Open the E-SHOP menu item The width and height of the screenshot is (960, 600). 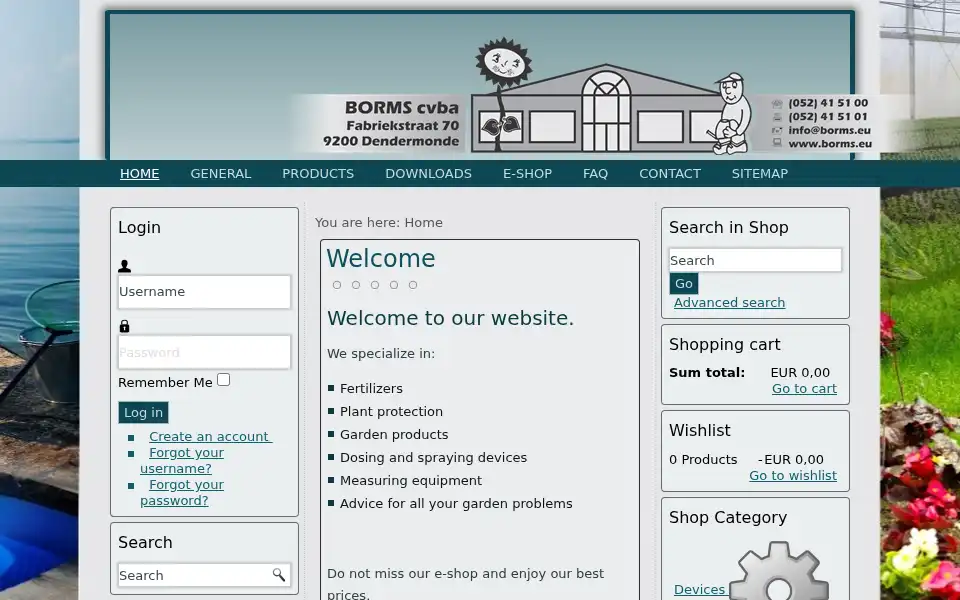(x=527, y=174)
